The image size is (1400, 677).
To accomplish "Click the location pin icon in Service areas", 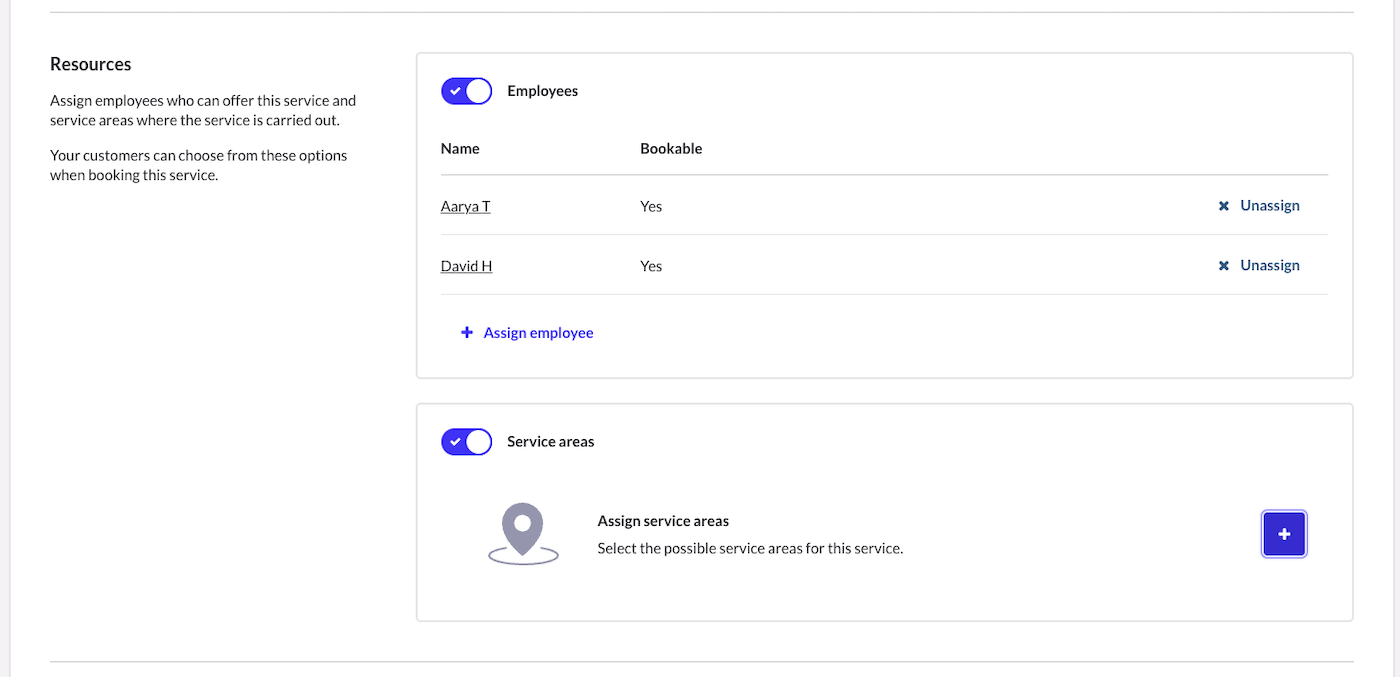I will point(521,532).
